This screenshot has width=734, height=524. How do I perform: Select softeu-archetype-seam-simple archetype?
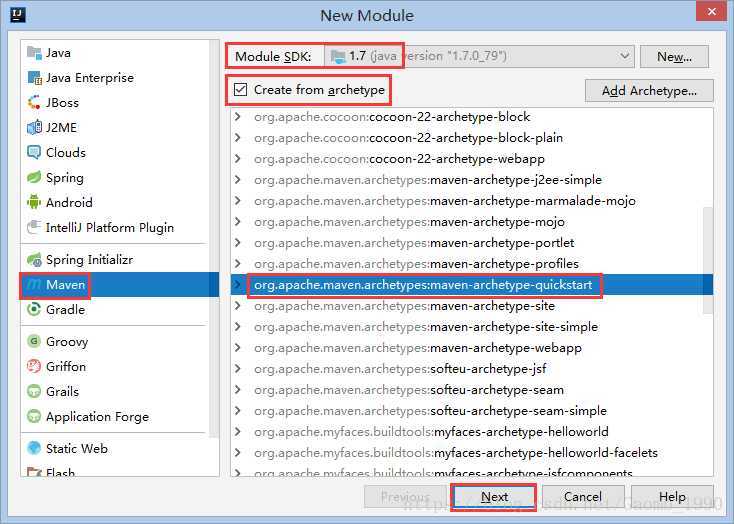[x=472, y=411]
